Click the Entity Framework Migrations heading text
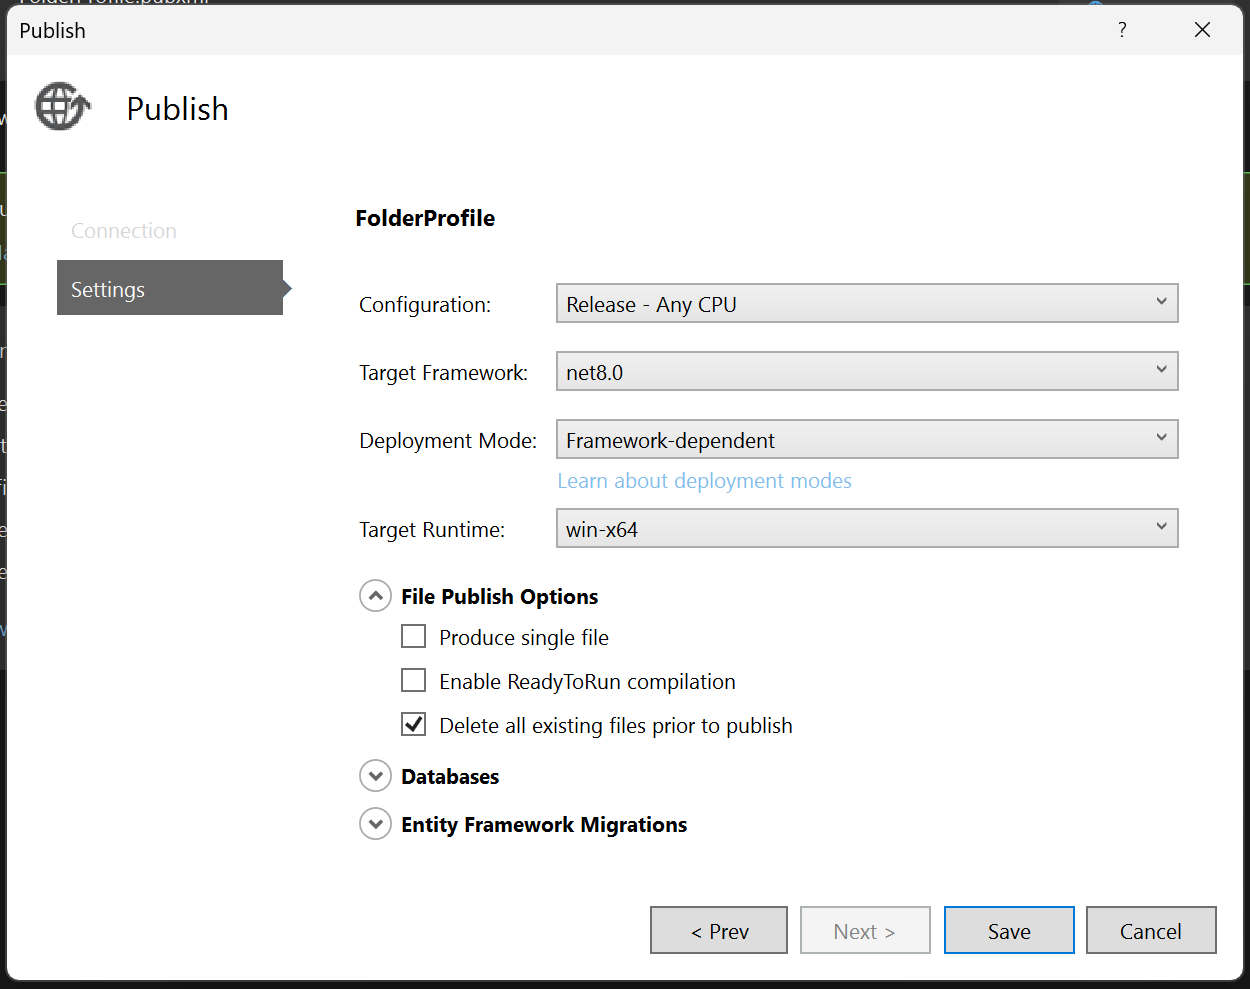Viewport: 1250px width, 989px height. [544, 824]
